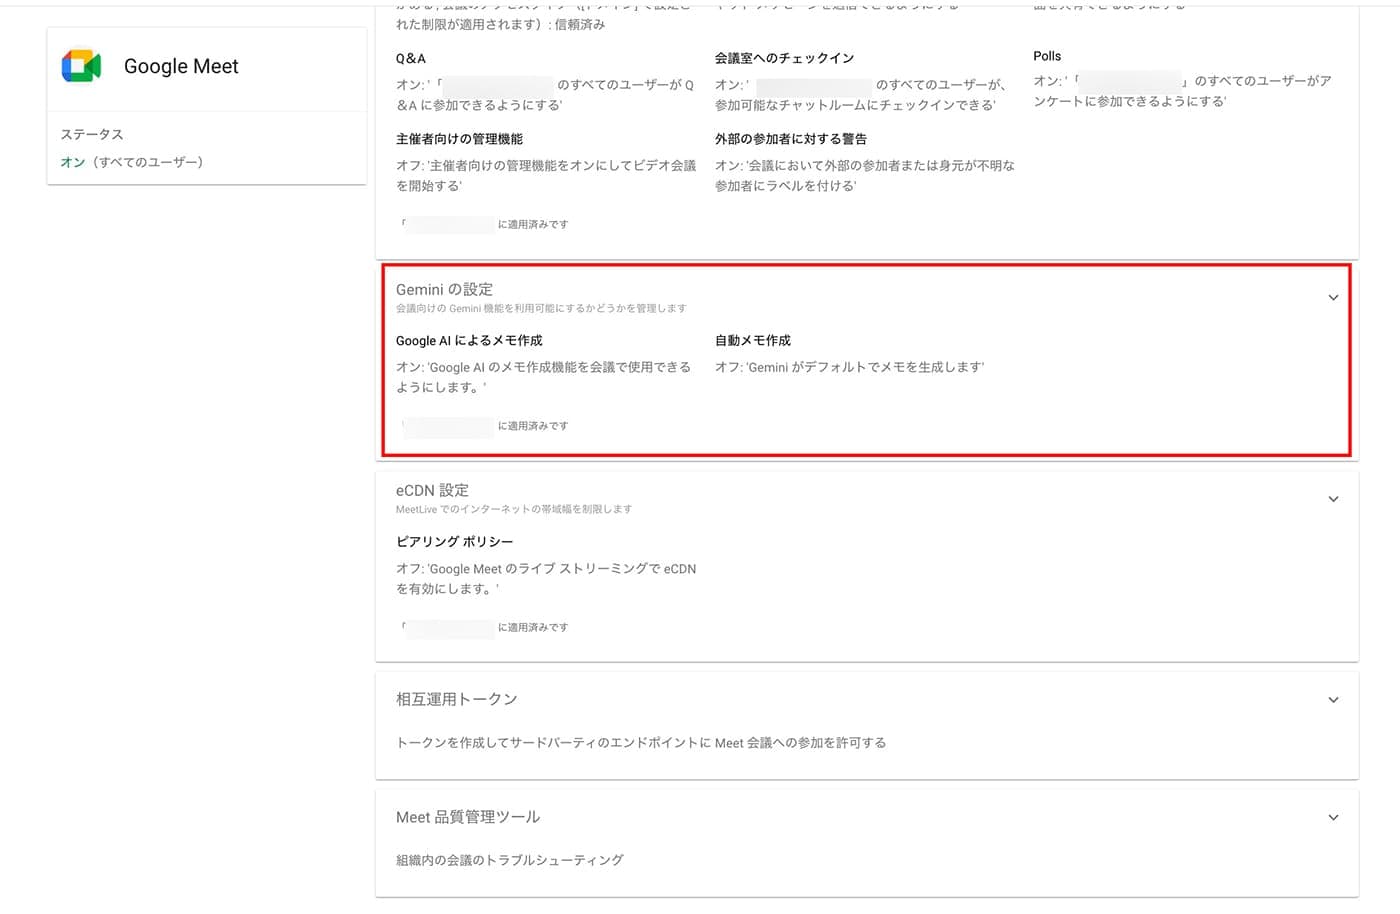This screenshot has width=1400, height=914.
Task: Expand the Meet 品質管理ツール section chevron
Action: 1333,817
